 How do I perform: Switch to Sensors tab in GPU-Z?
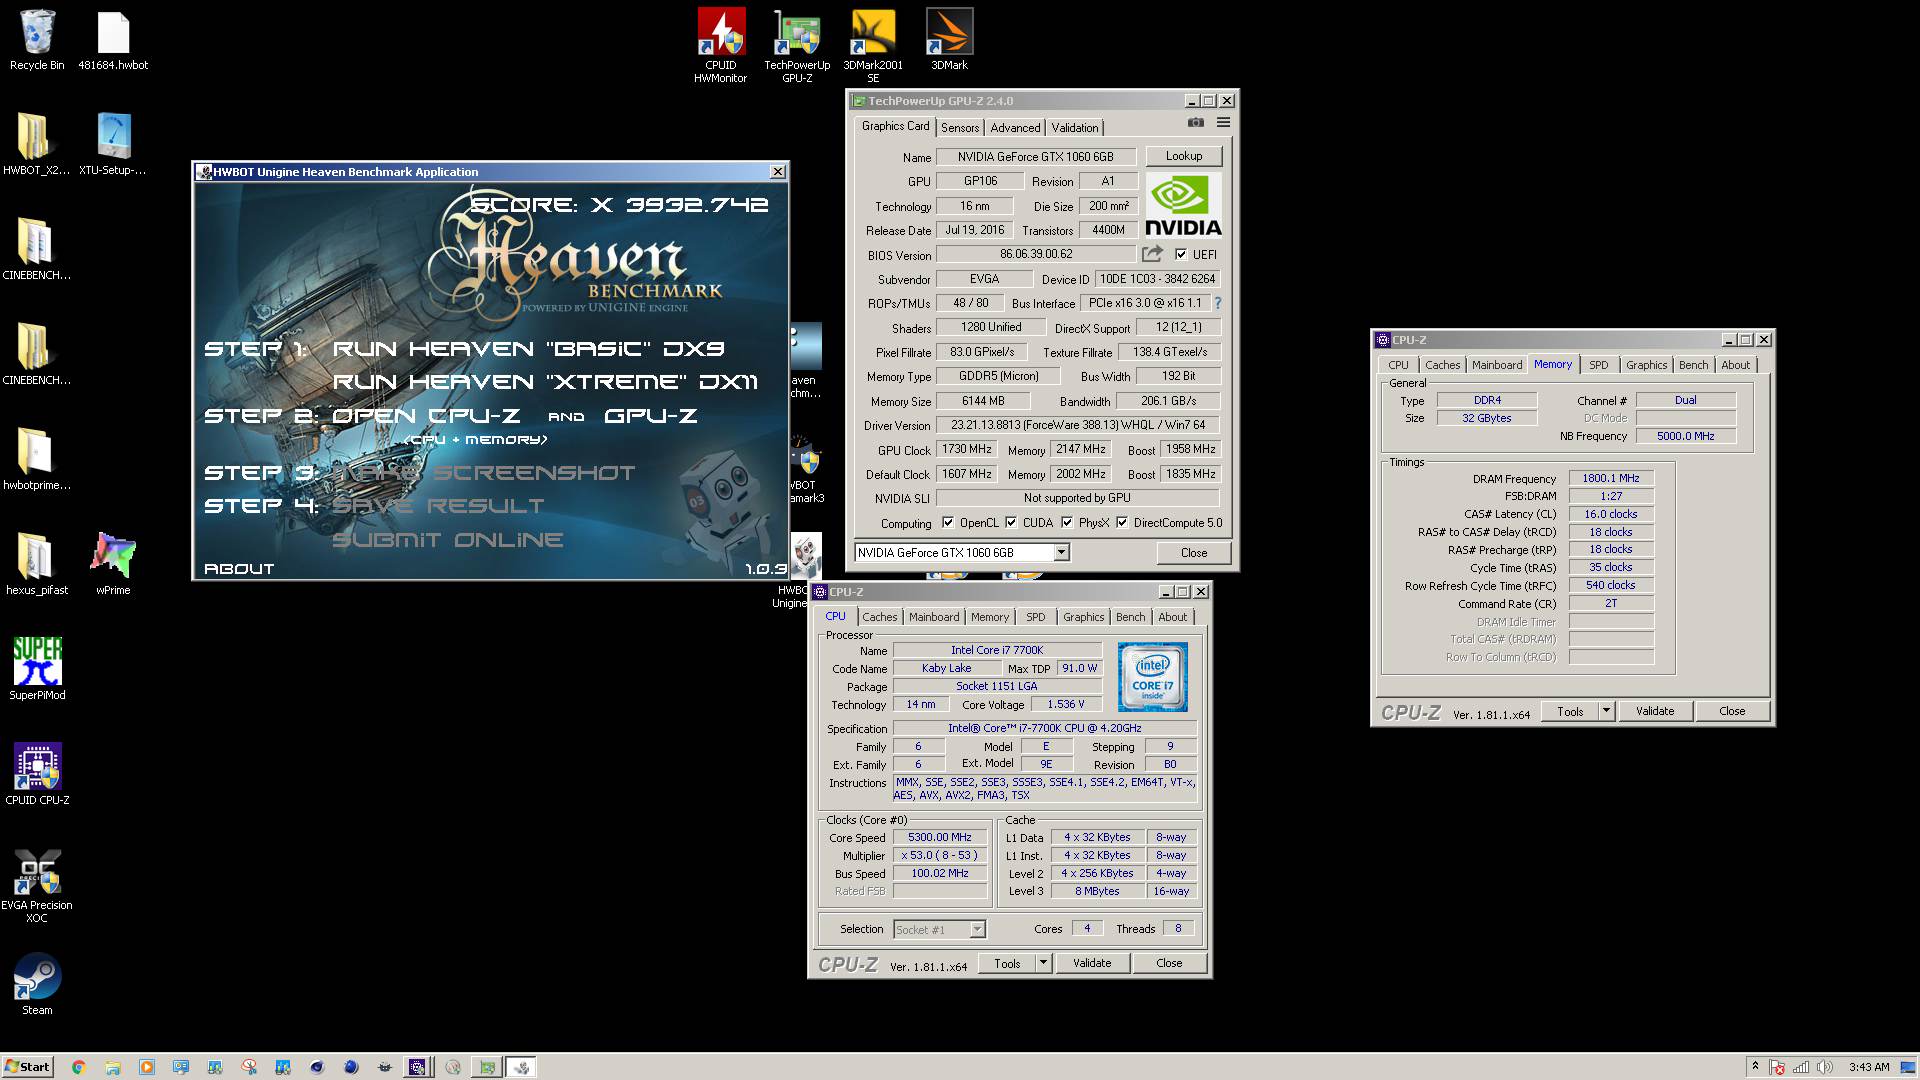(x=960, y=127)
